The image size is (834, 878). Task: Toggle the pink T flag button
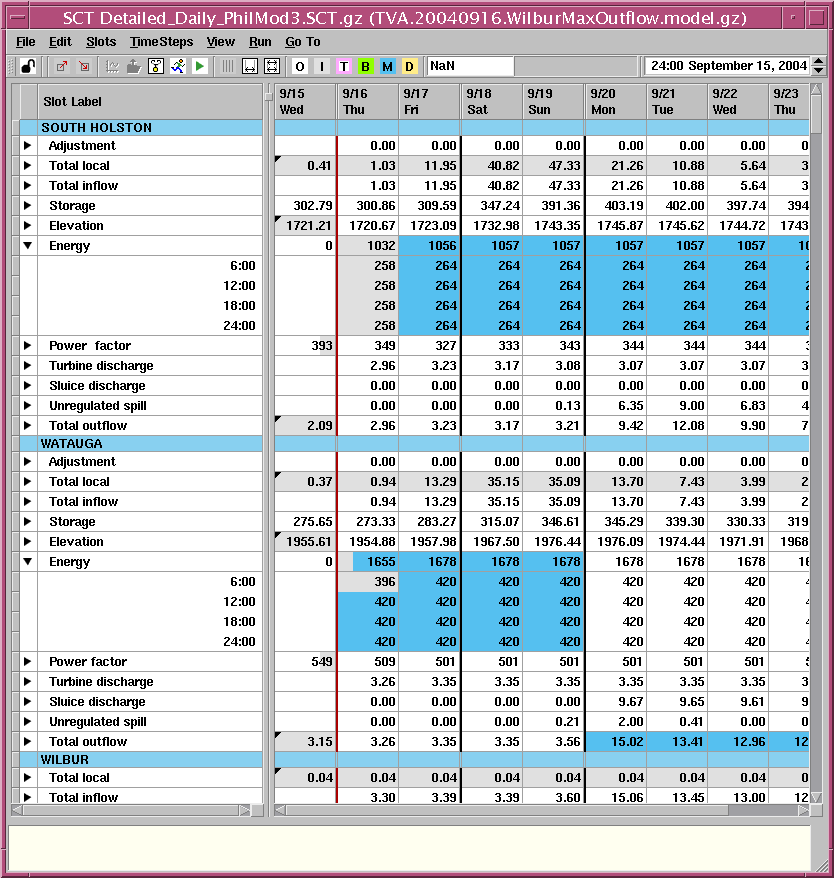(343, 67)
